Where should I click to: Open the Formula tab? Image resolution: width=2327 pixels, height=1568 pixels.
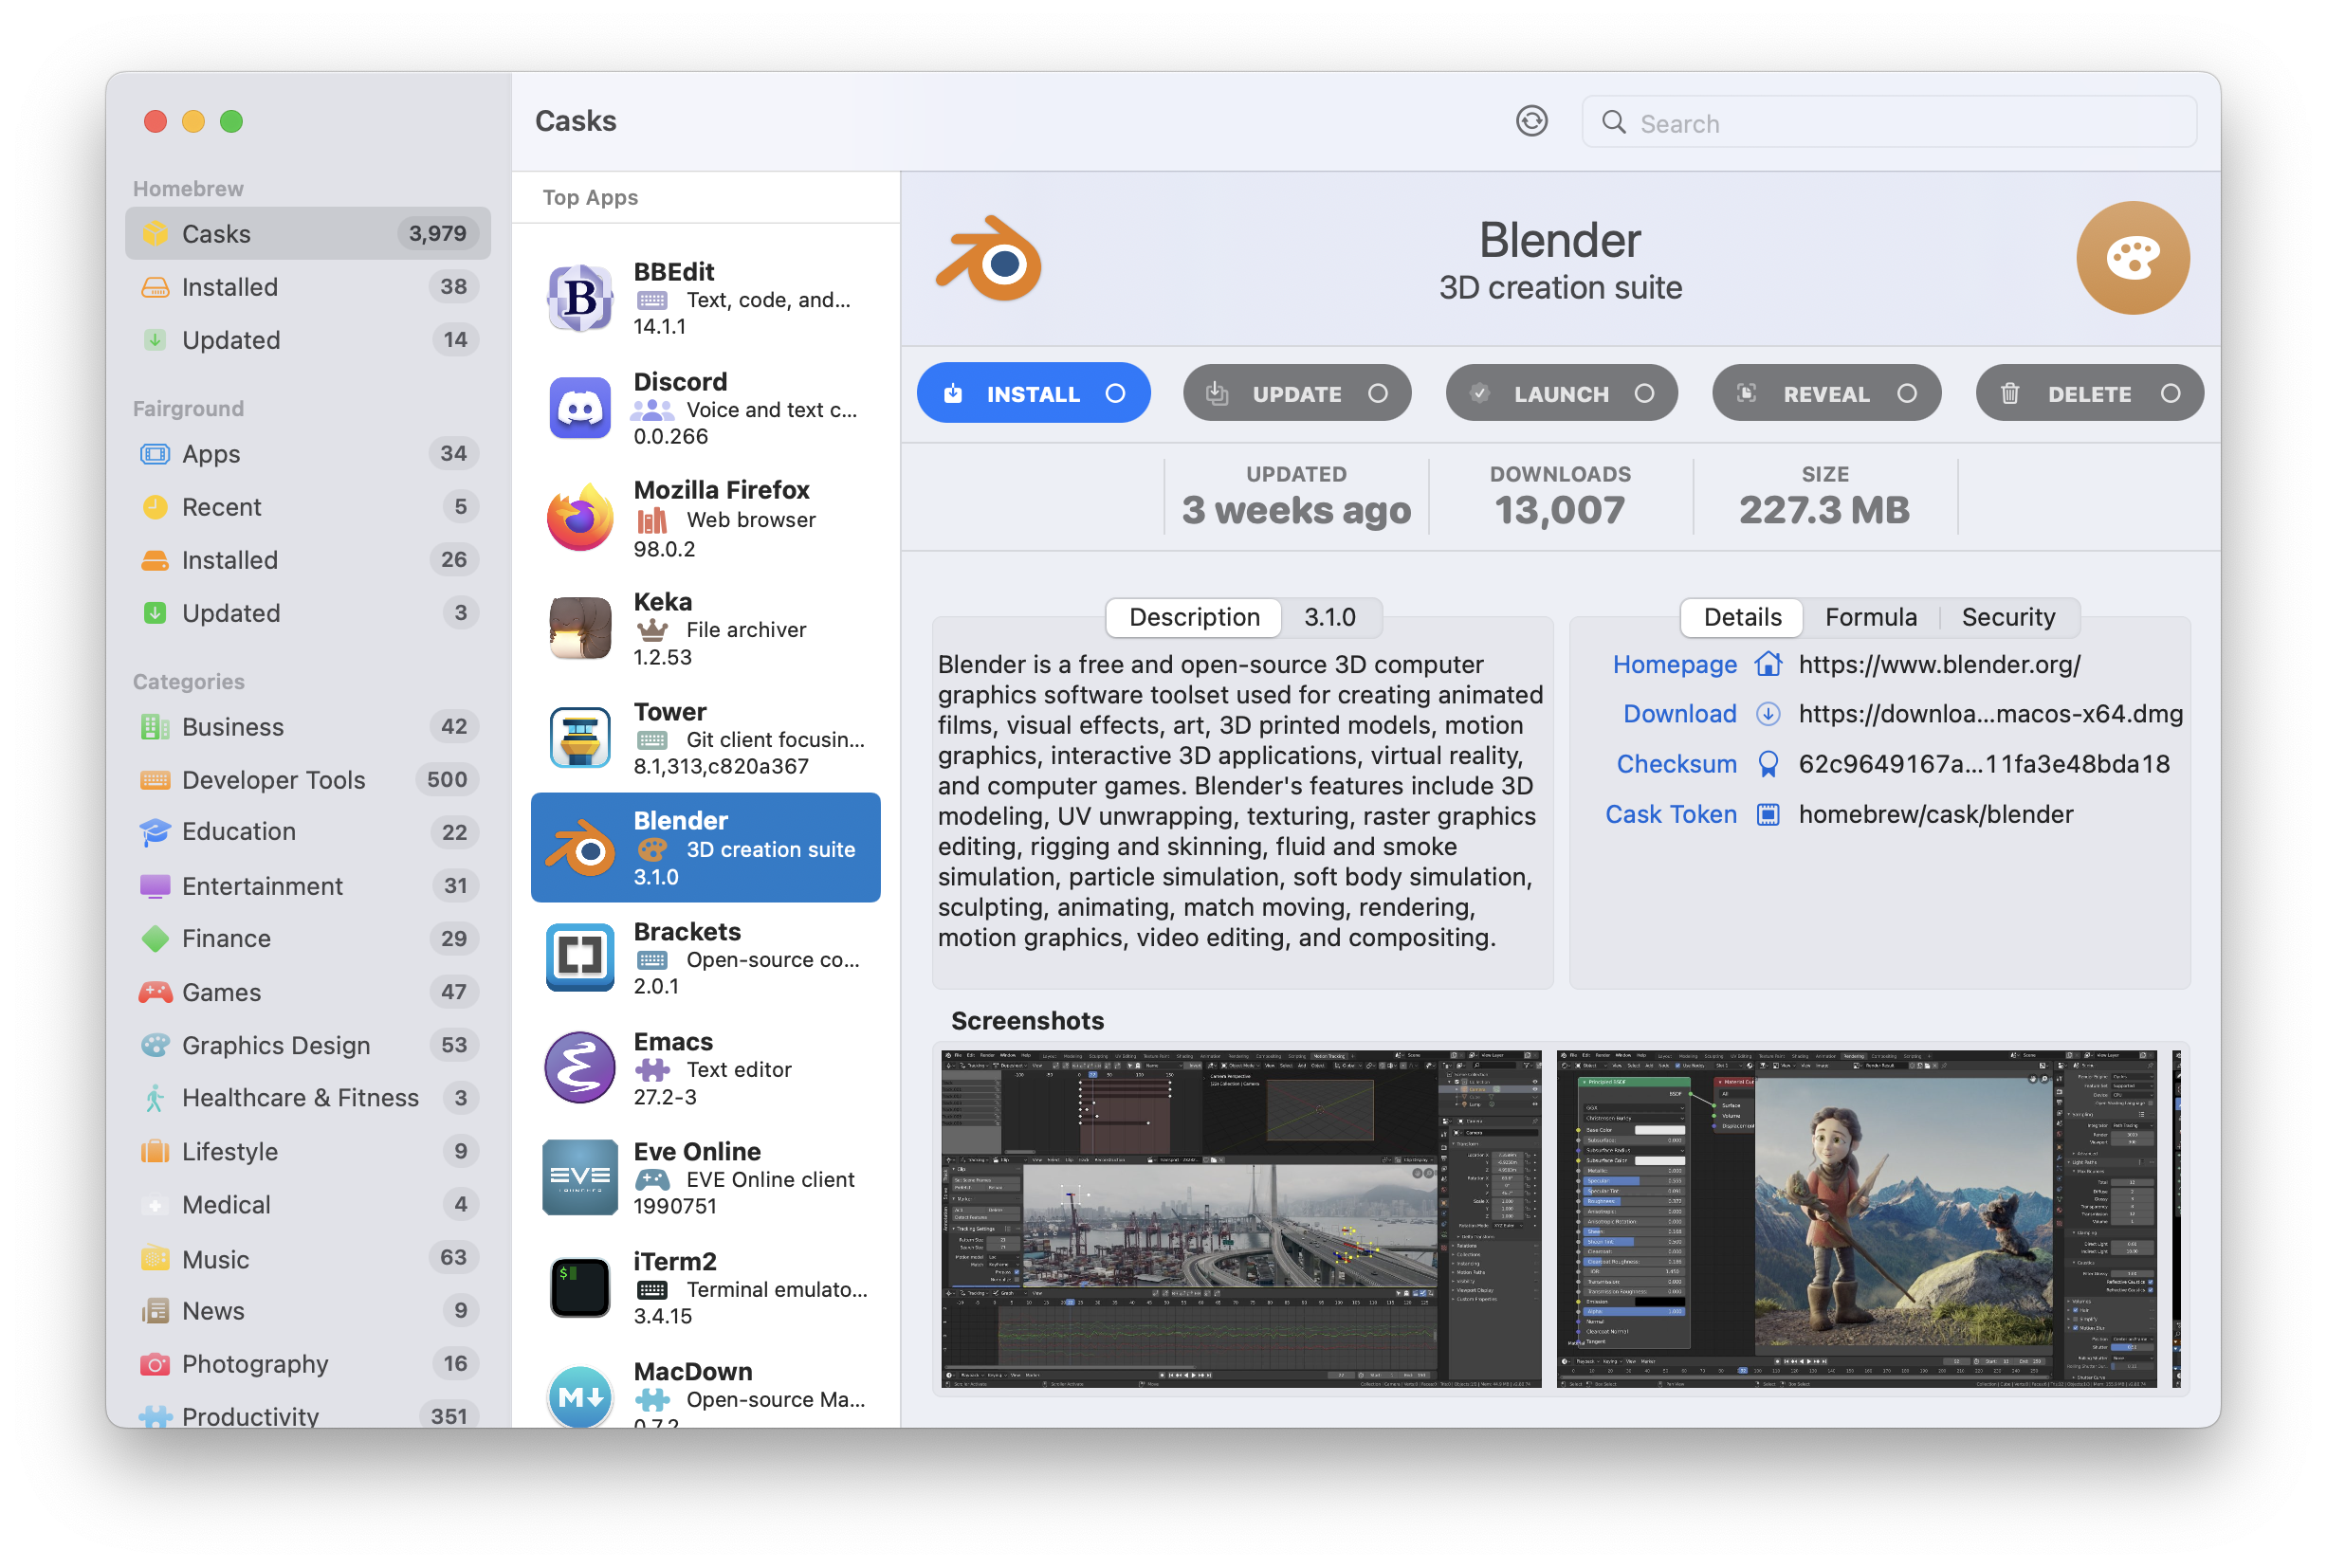[x=1870, y=617]
